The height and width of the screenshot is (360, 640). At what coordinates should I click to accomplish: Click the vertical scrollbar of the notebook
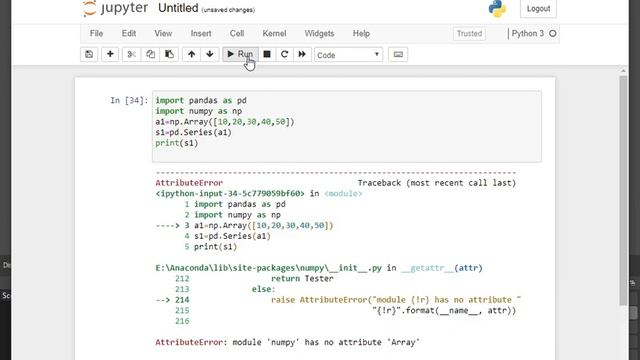(623, 191)
